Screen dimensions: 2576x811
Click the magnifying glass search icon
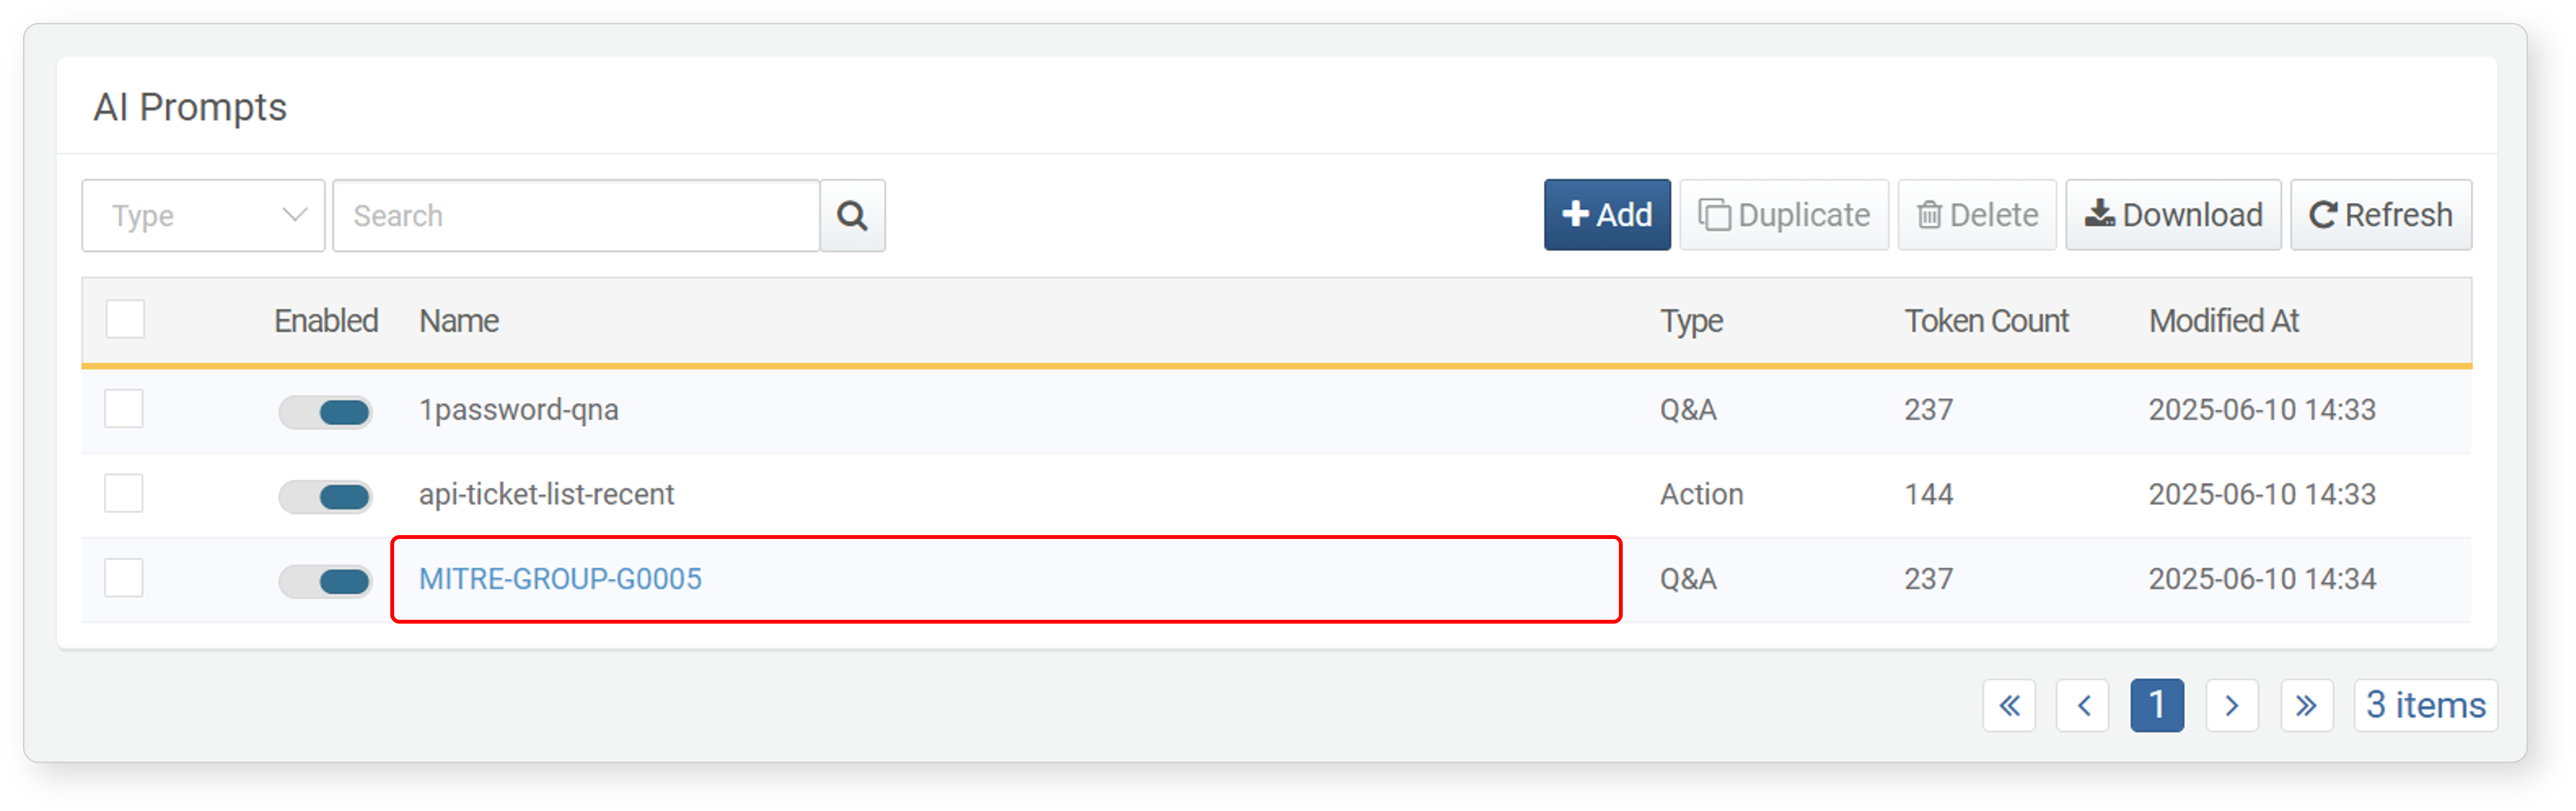[x=852, y=215]
